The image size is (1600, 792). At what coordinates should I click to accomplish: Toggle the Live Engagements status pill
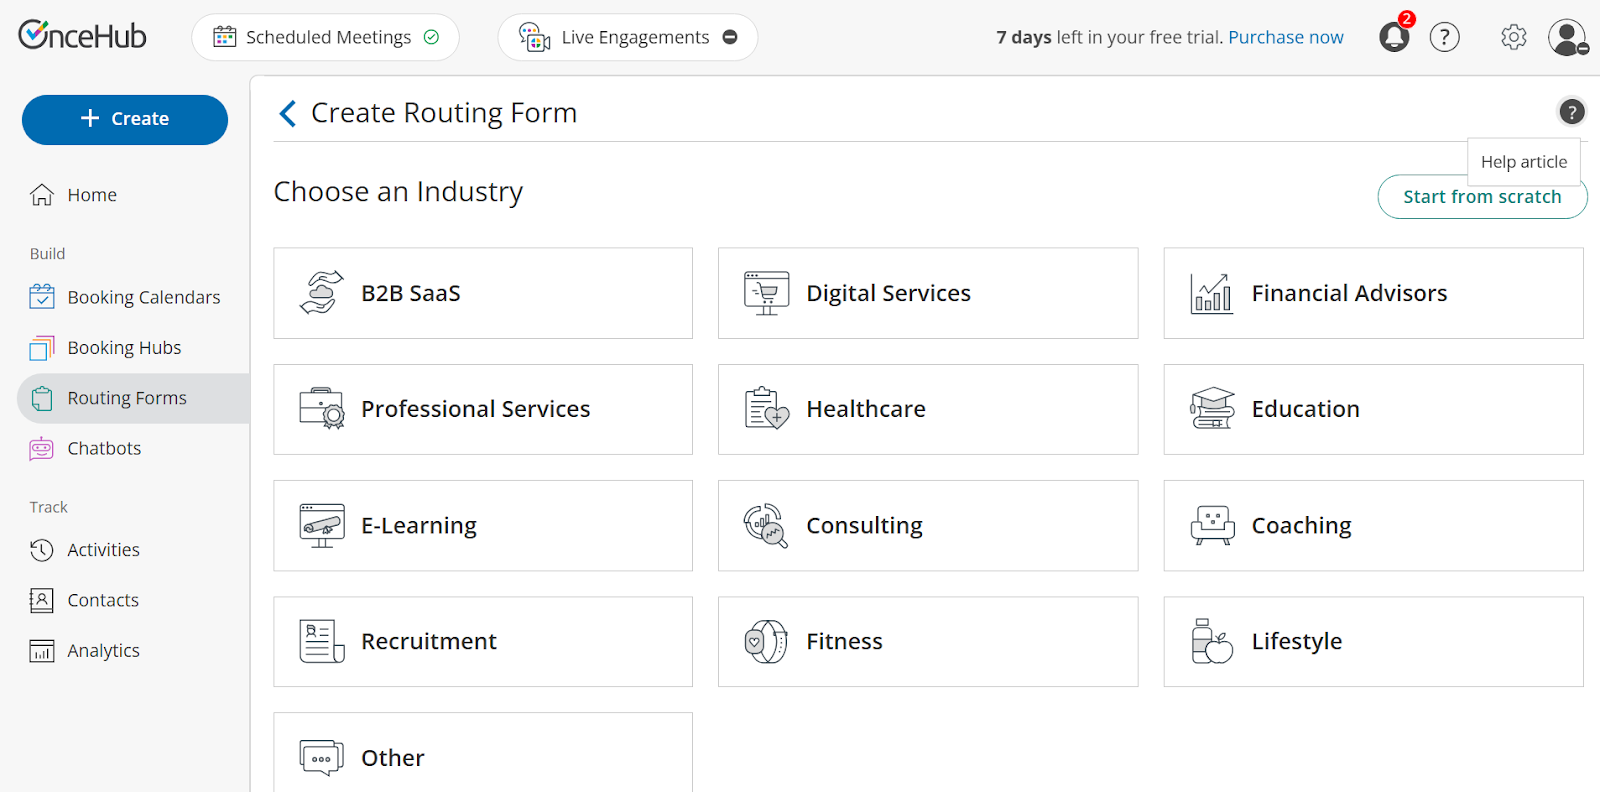point(627,38)
